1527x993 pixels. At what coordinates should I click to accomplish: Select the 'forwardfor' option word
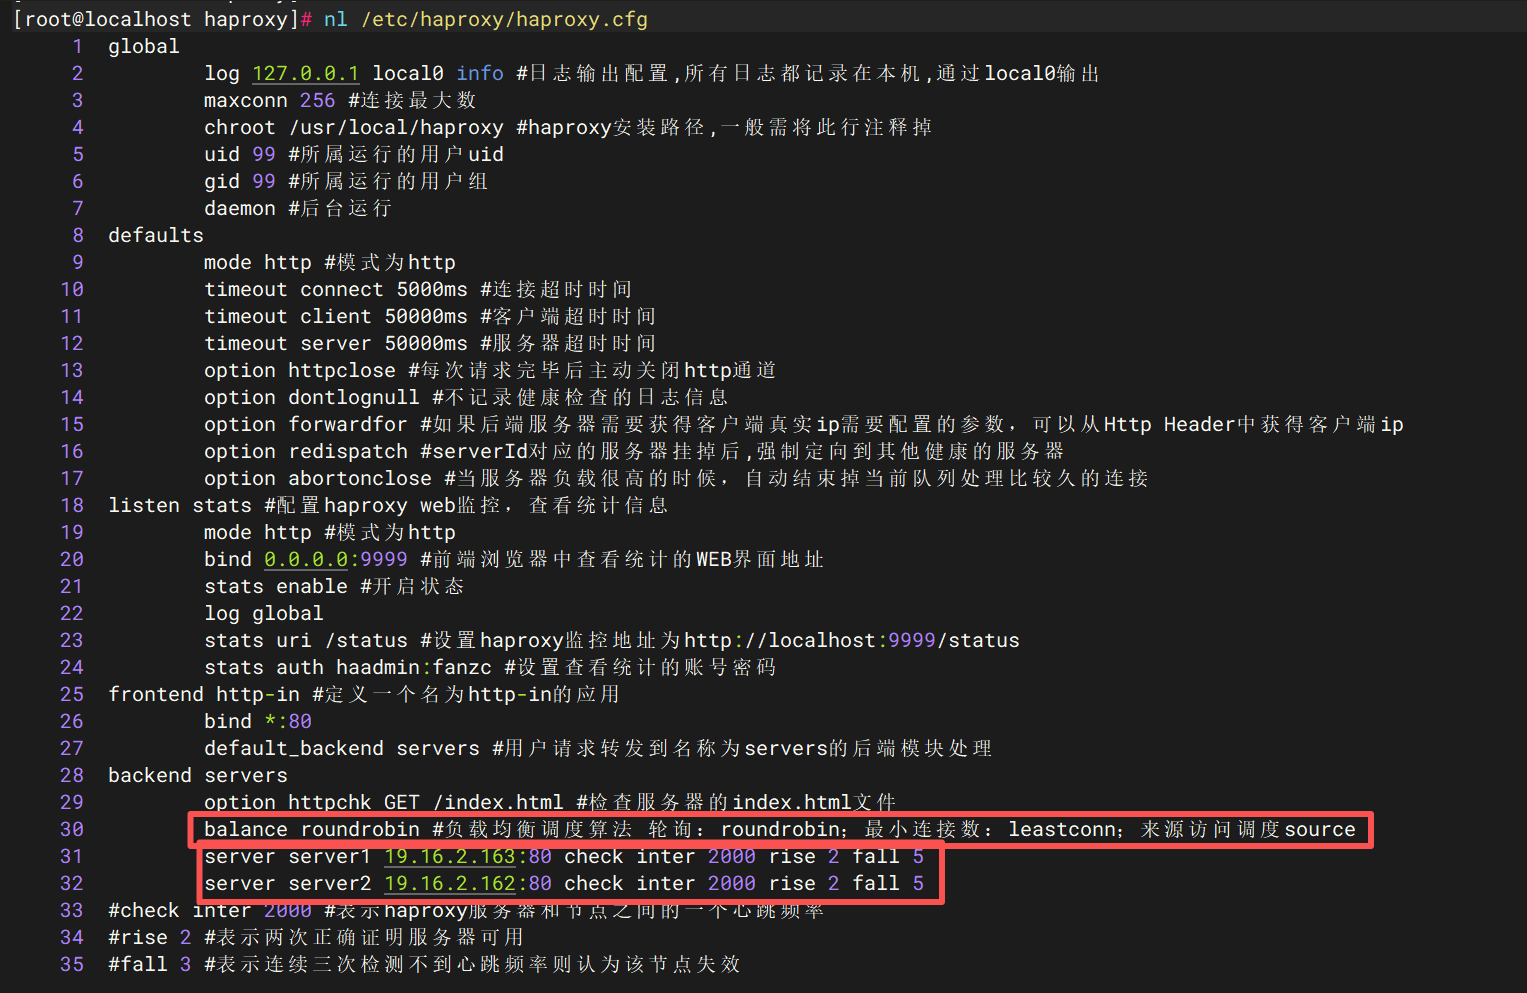pyautogui.click(x=348, y=424)
